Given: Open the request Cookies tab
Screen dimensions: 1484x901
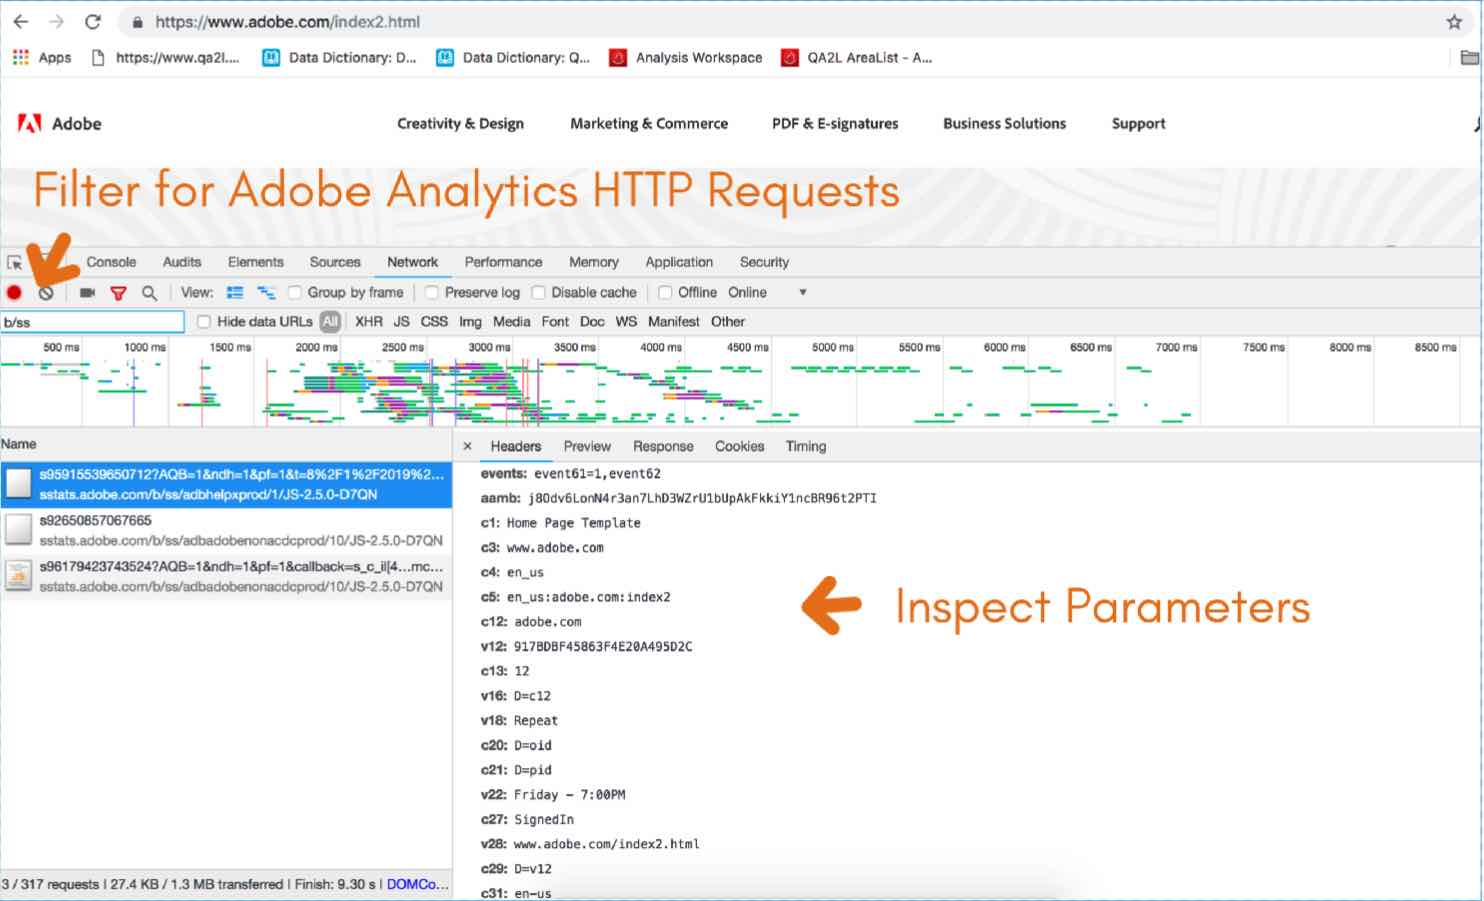Looking at the screenshot, I should [x=740, y=446].
